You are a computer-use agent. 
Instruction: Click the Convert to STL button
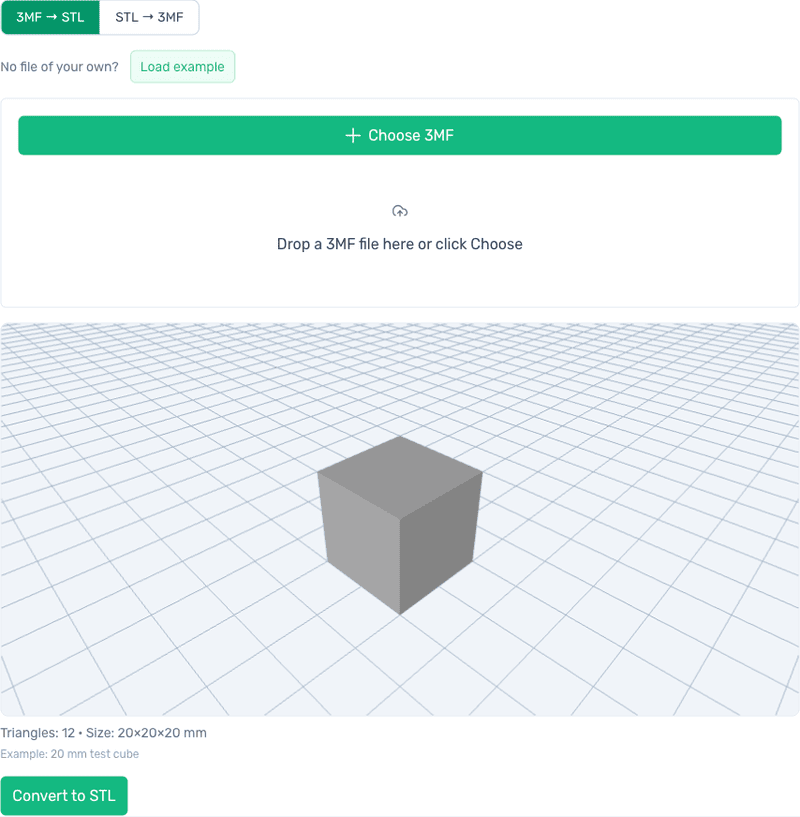64,796
